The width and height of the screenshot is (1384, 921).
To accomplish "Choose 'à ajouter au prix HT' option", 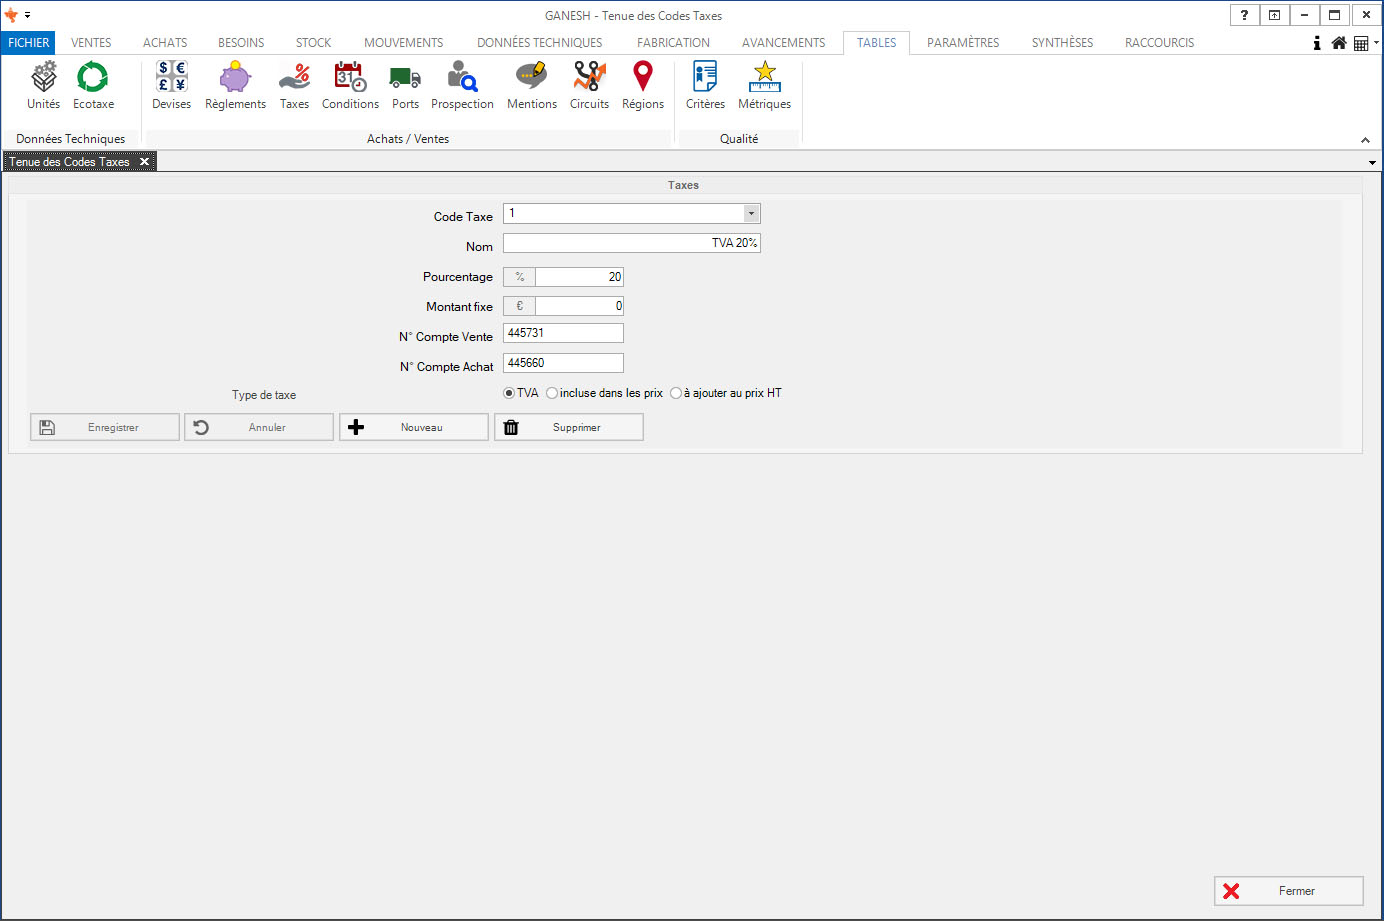I will coord(676,393).
